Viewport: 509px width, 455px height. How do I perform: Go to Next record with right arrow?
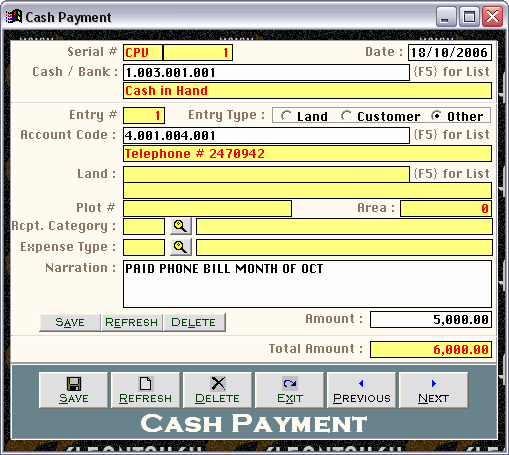433,390
